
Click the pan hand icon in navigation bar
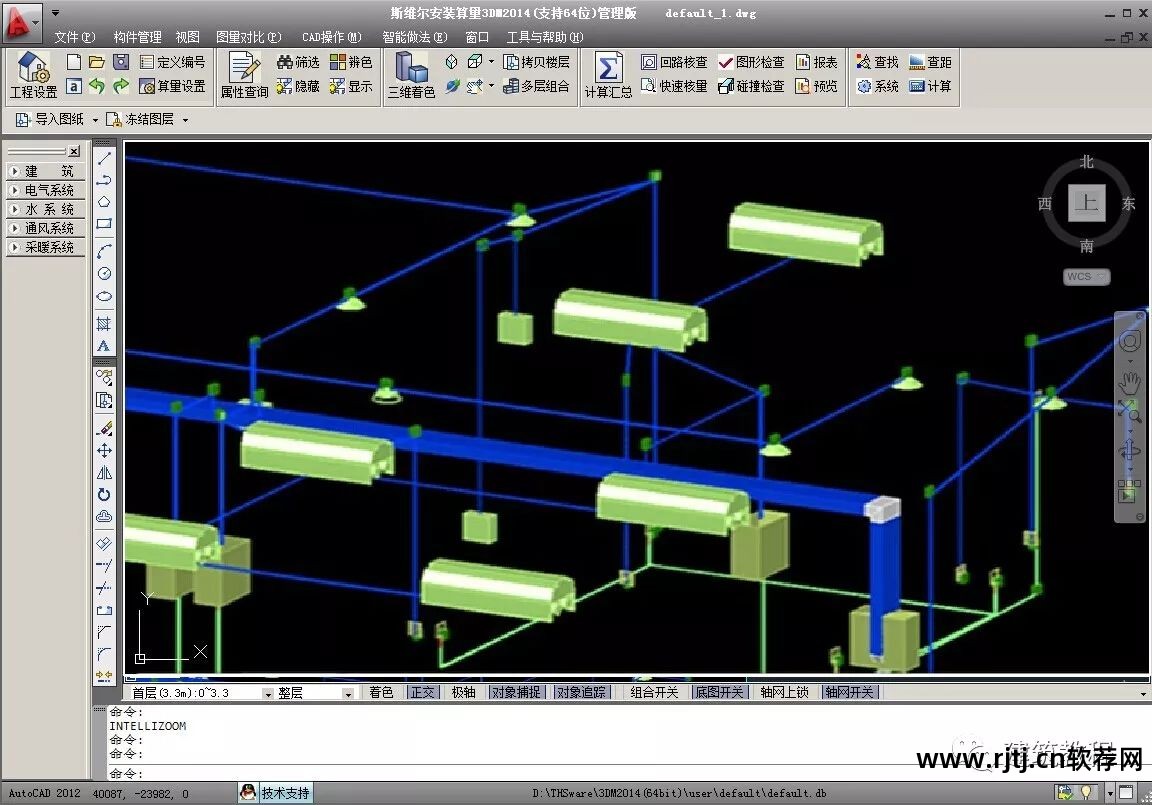tap(1129, 383)
